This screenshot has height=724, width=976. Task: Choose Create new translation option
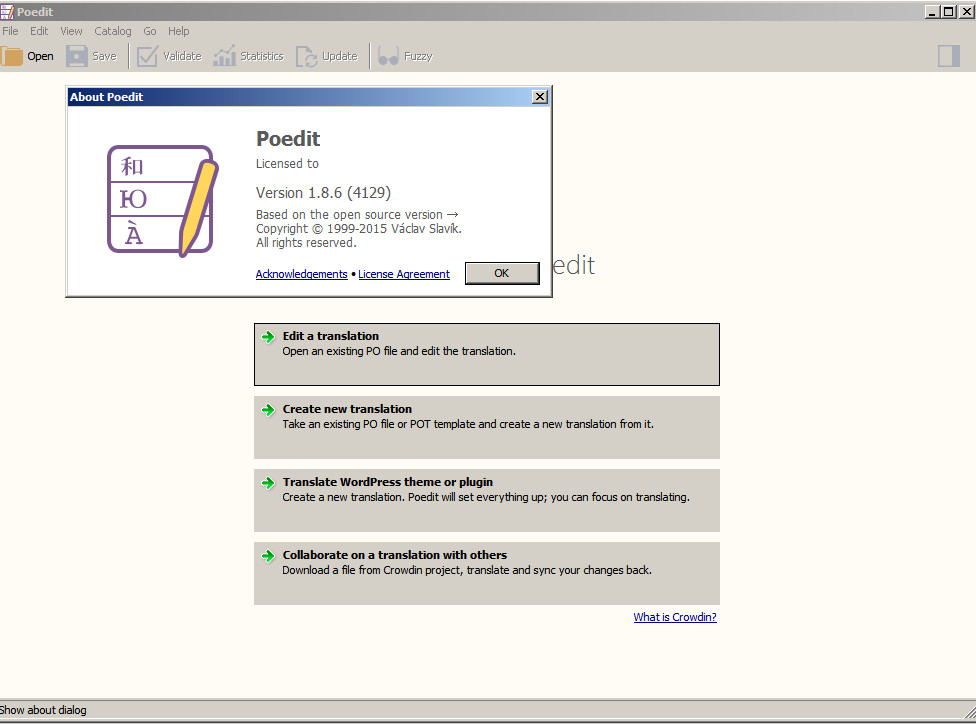(346, 409)
